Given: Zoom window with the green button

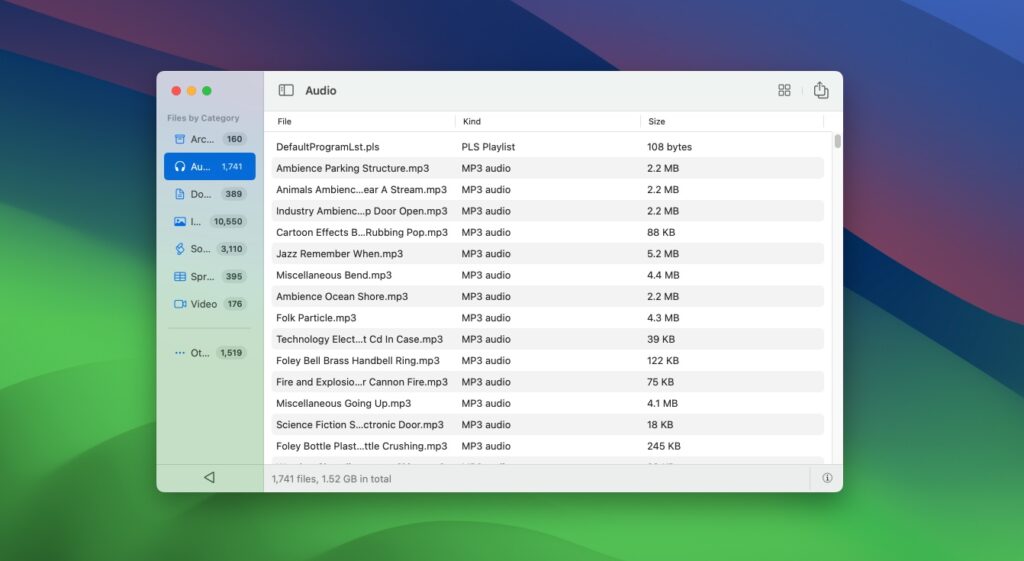Looking at the screenshot, I should pyautogui.click(x=206, y=91).
